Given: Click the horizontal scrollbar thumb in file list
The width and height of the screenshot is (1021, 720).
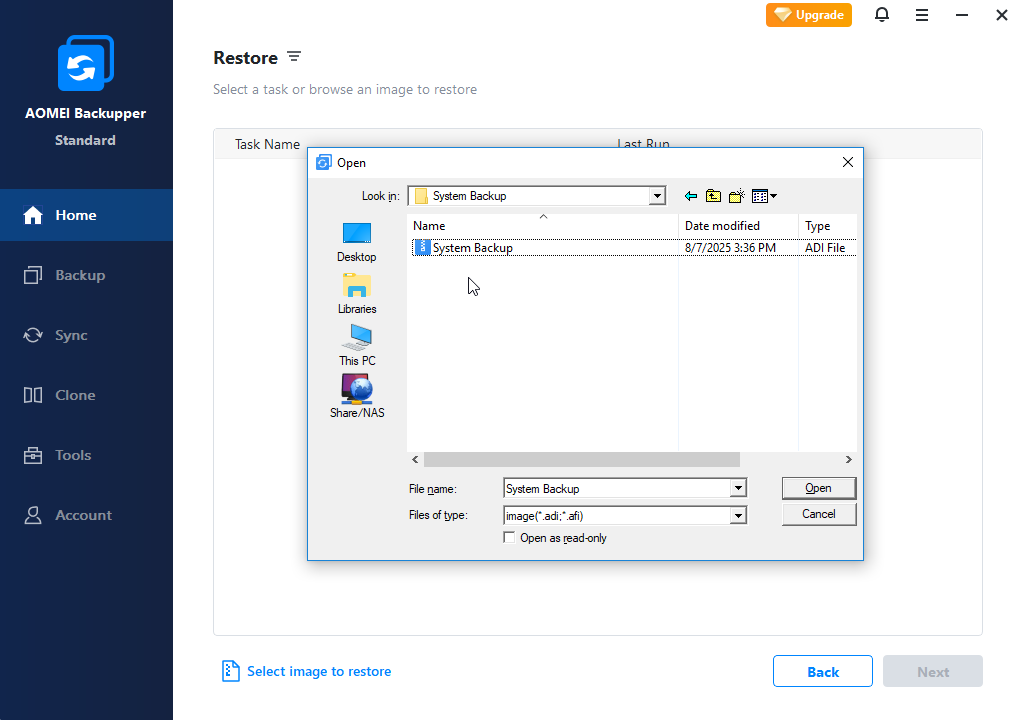Looking at the screenshot, I should (x=581, y=460).
